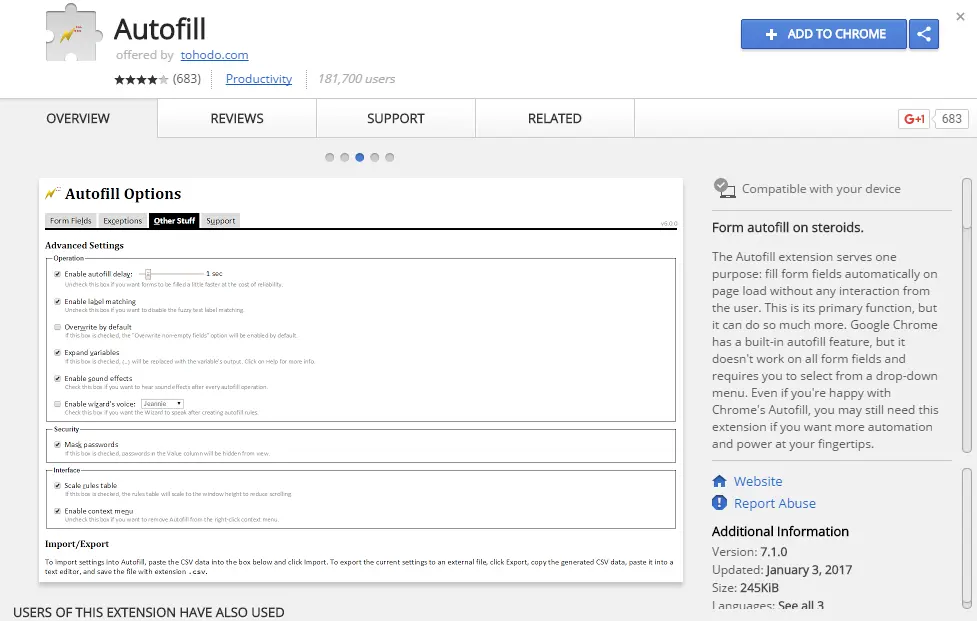Toggle Mask passwords checkbox
Viewport: 977px width, 621px height.
[x=57, y=445]
